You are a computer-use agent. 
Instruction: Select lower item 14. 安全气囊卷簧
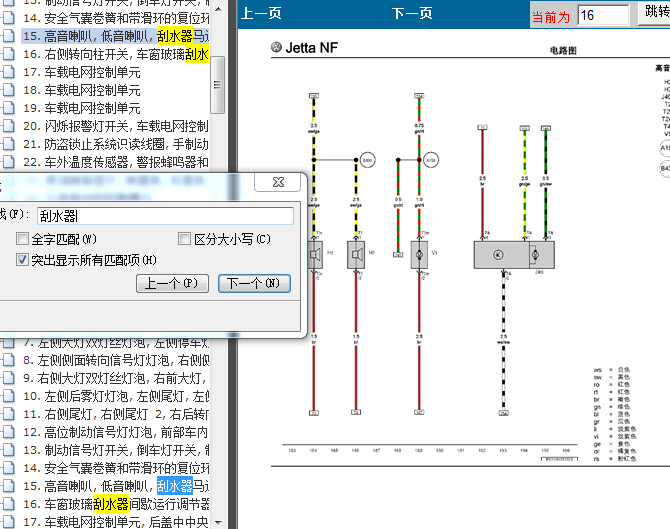(116, 468)
